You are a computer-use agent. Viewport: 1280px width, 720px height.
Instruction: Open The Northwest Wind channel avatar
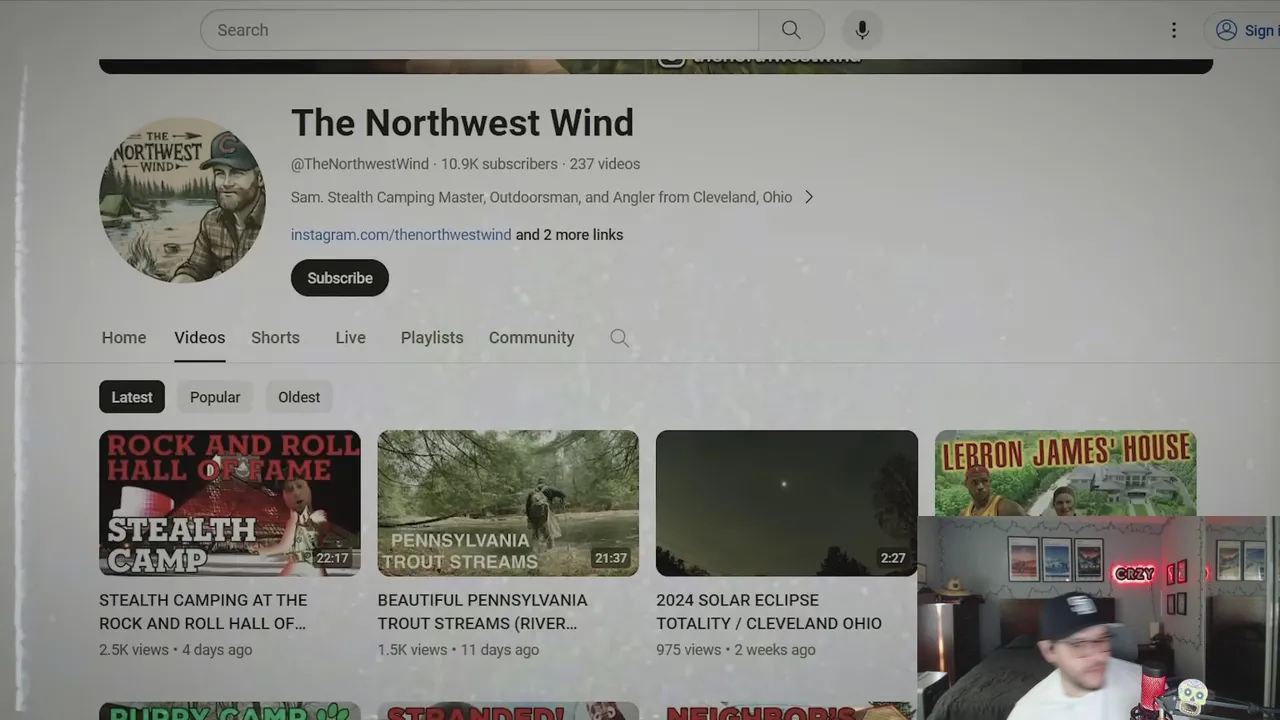(182, 200)
